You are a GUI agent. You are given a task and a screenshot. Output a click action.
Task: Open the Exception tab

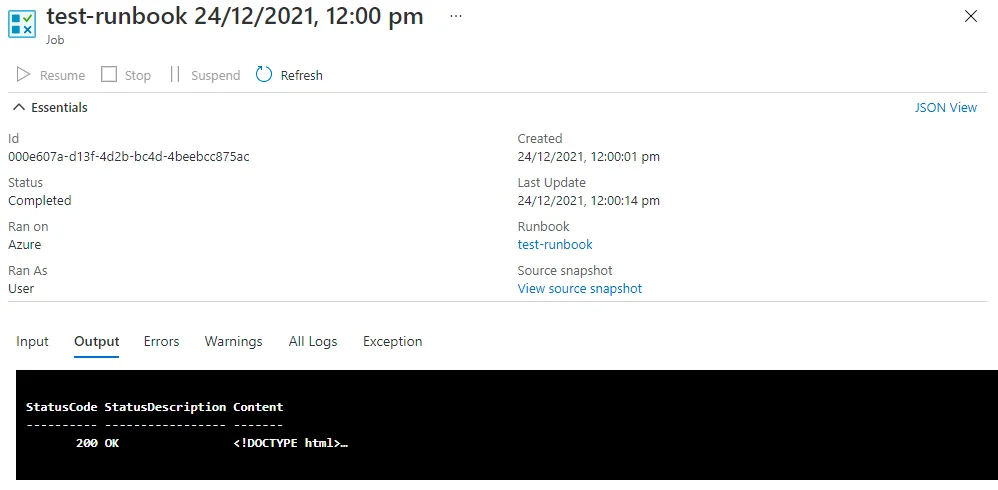click(x=392, y=341)
